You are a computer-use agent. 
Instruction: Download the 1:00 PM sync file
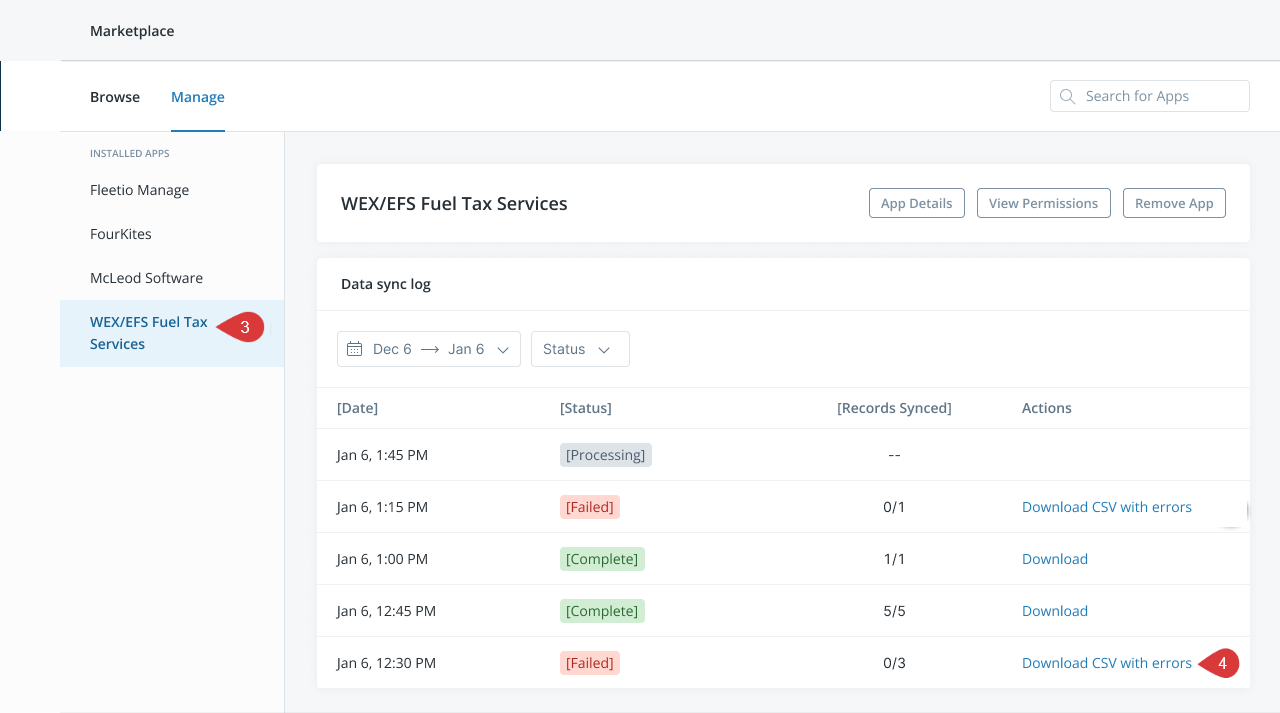pyautogui.click(x=1055, y=559)
